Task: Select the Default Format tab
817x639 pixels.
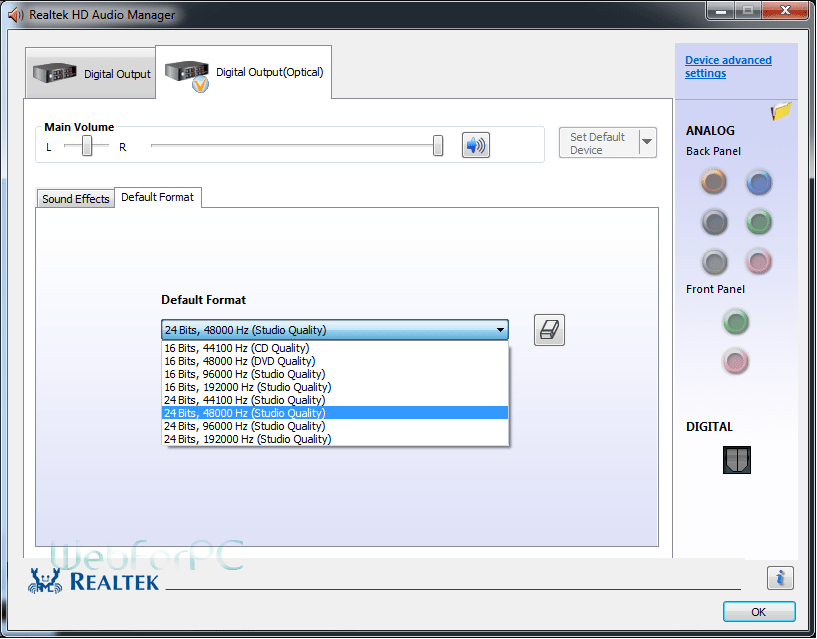Action: (157, 197)
